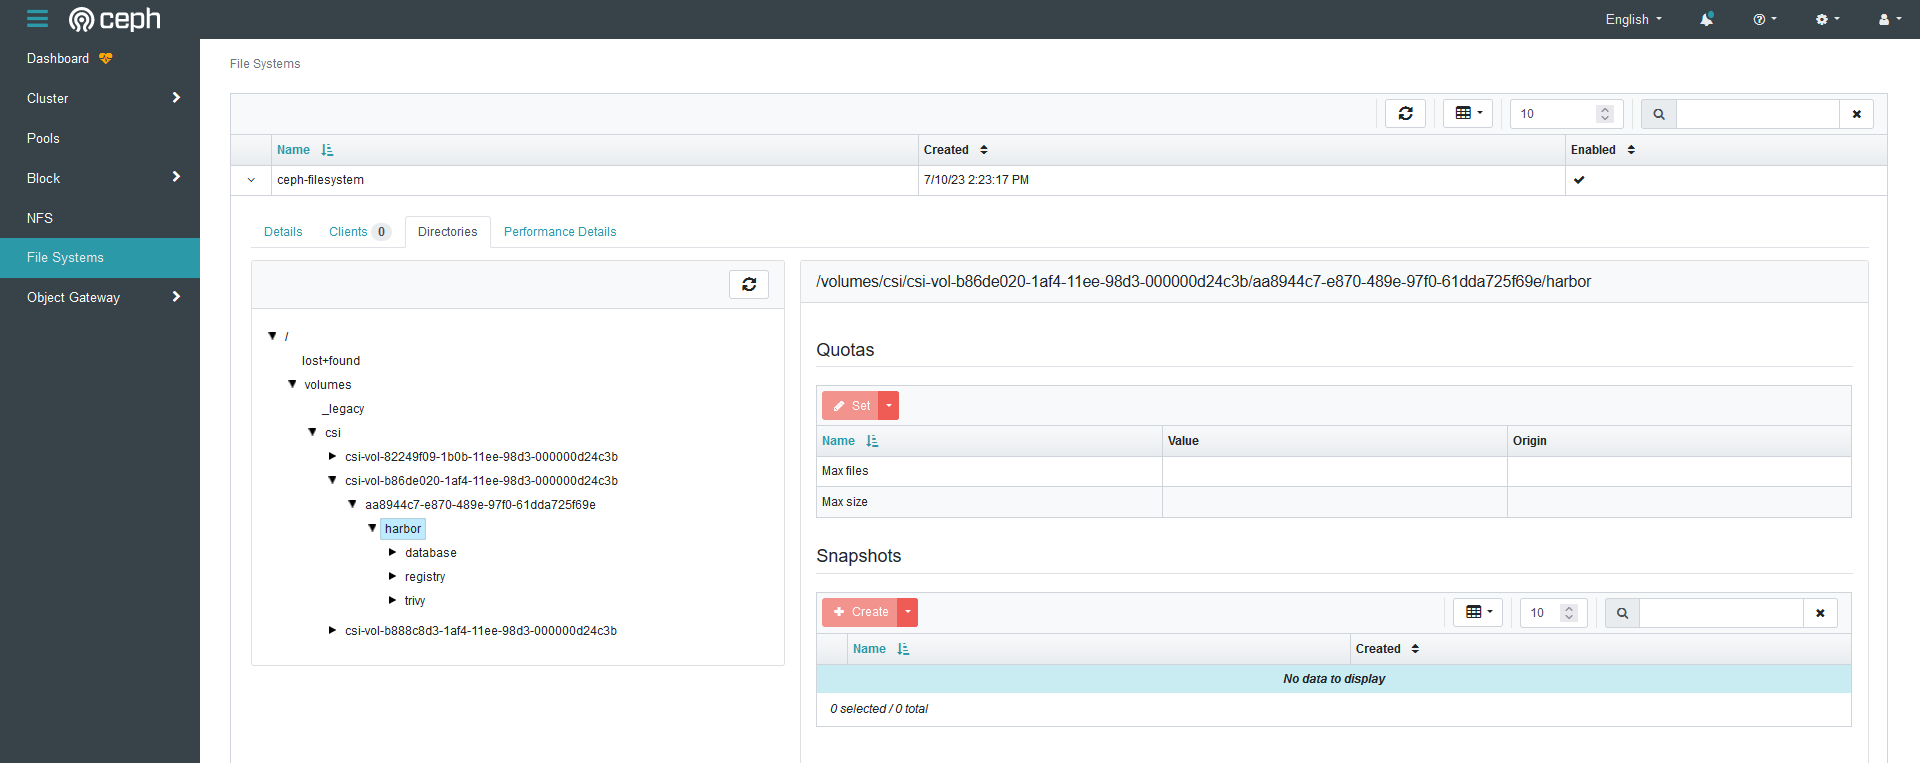Screen dimensions: 1920x763
Task: Collapse the aa8944c7 directory
Action: coord(352,504)
